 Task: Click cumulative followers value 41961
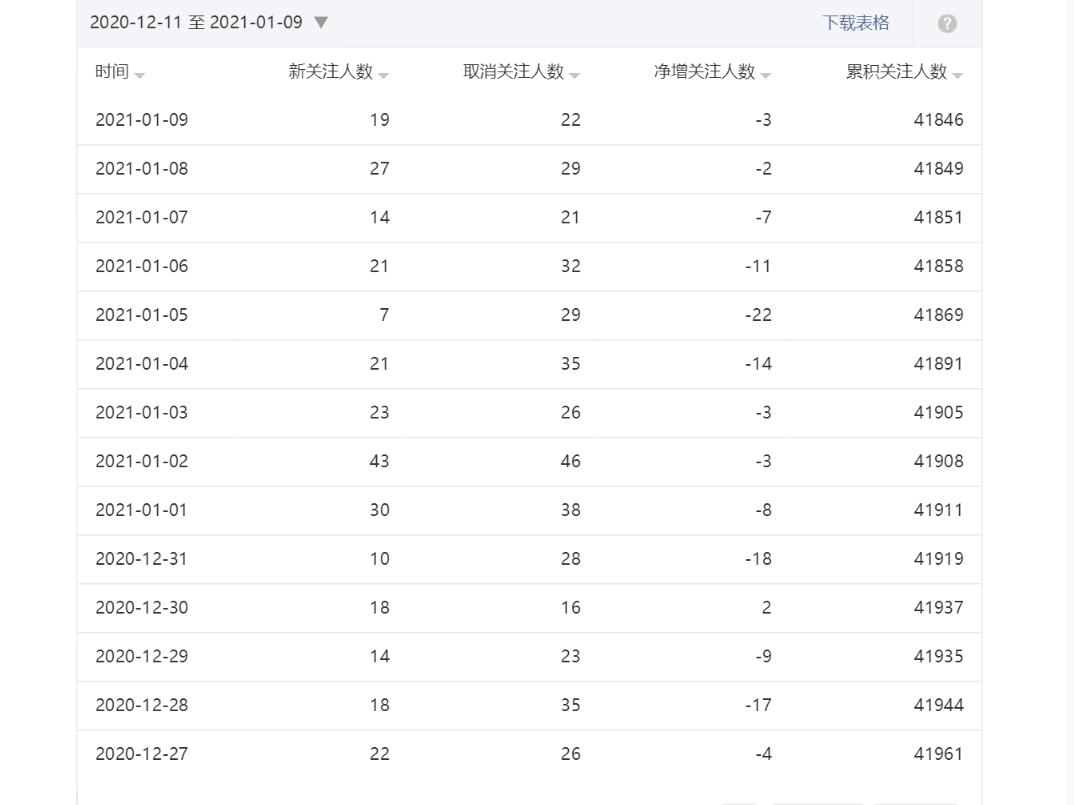coord(938,754)
